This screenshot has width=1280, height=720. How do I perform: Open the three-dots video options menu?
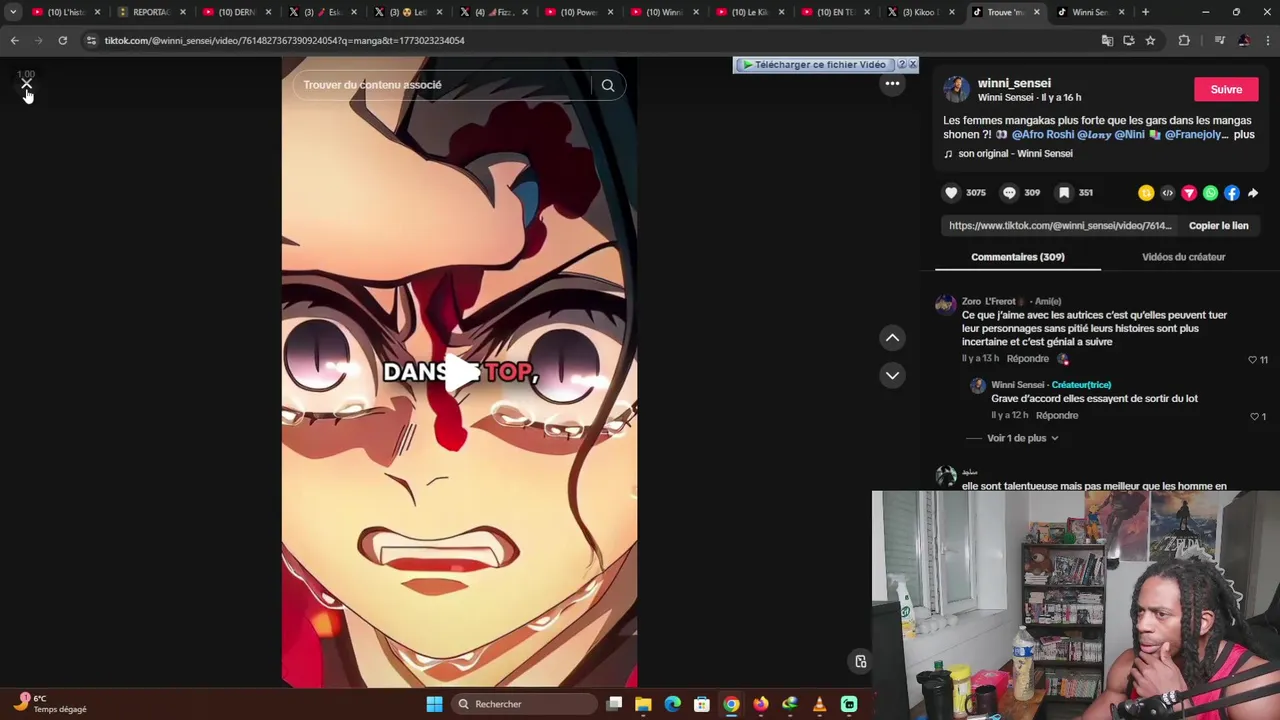[x=892, y=84]
